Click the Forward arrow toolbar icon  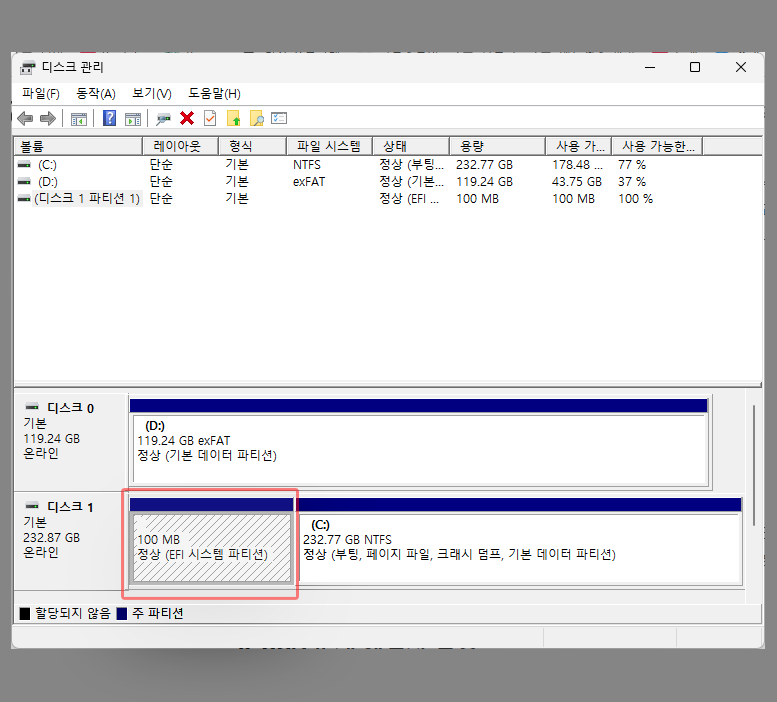click(x=48, y=118)
